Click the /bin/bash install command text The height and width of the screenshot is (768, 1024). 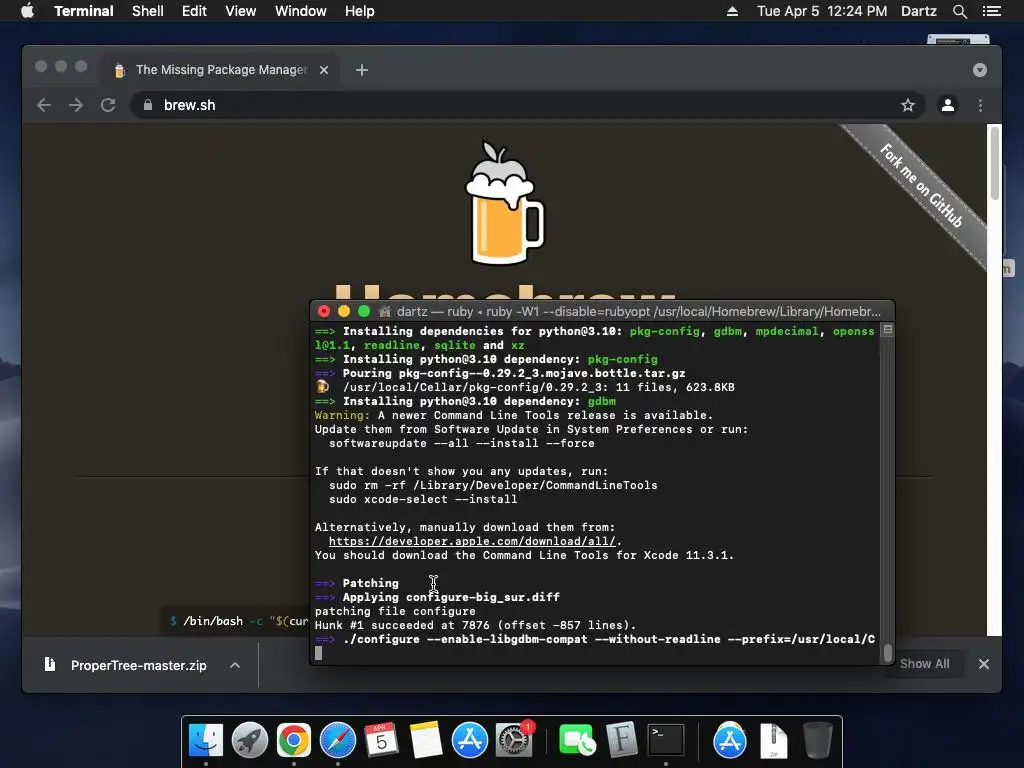pos(238,621)
